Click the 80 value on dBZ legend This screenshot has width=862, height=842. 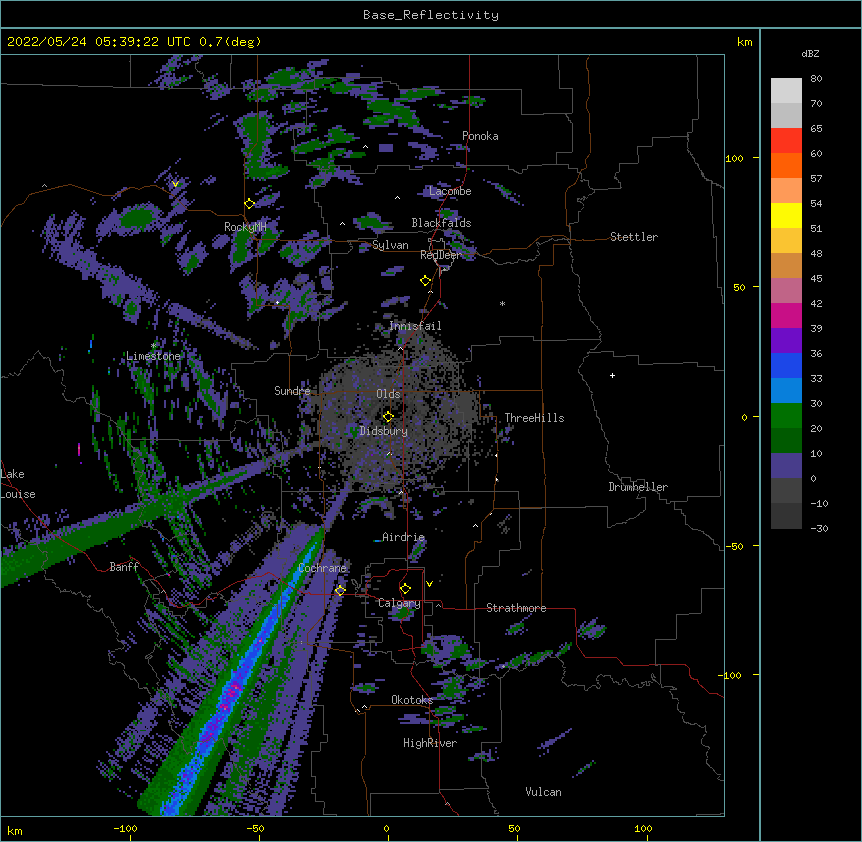click(x=816, y=79)
